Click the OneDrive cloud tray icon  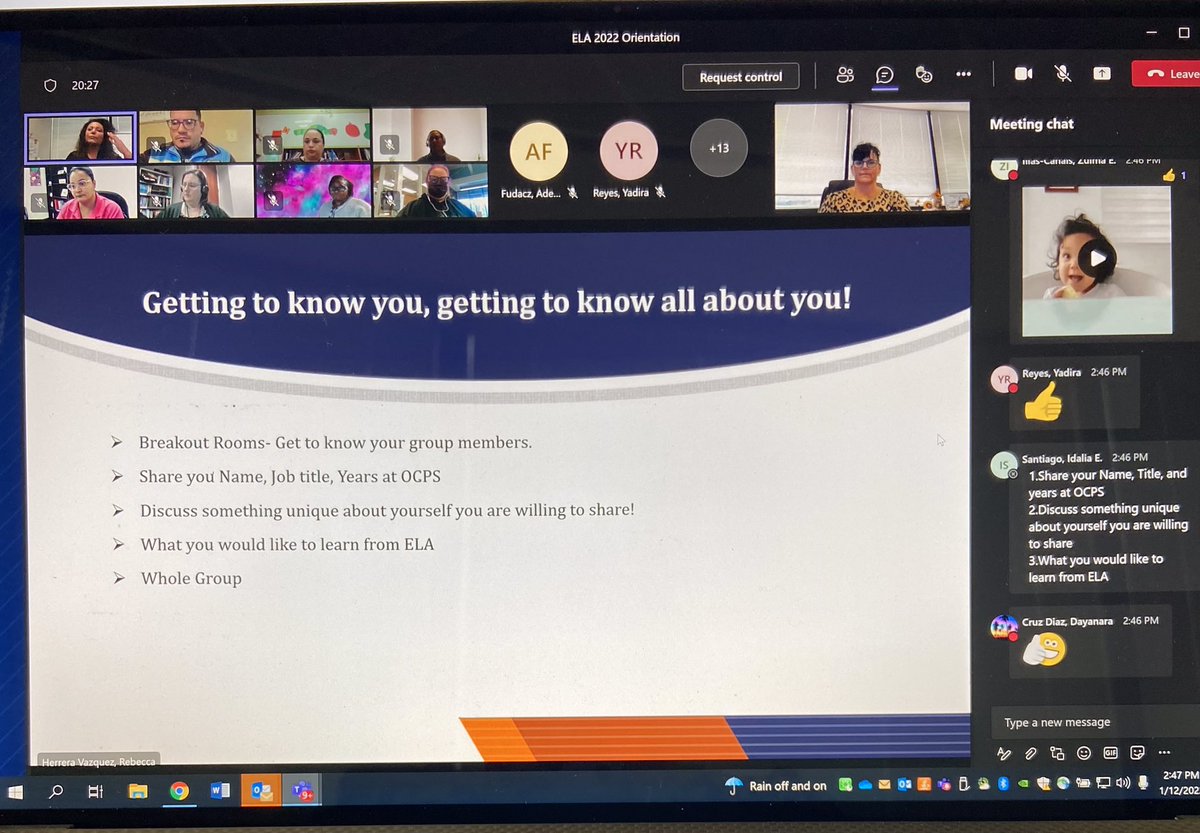point(865,785)
